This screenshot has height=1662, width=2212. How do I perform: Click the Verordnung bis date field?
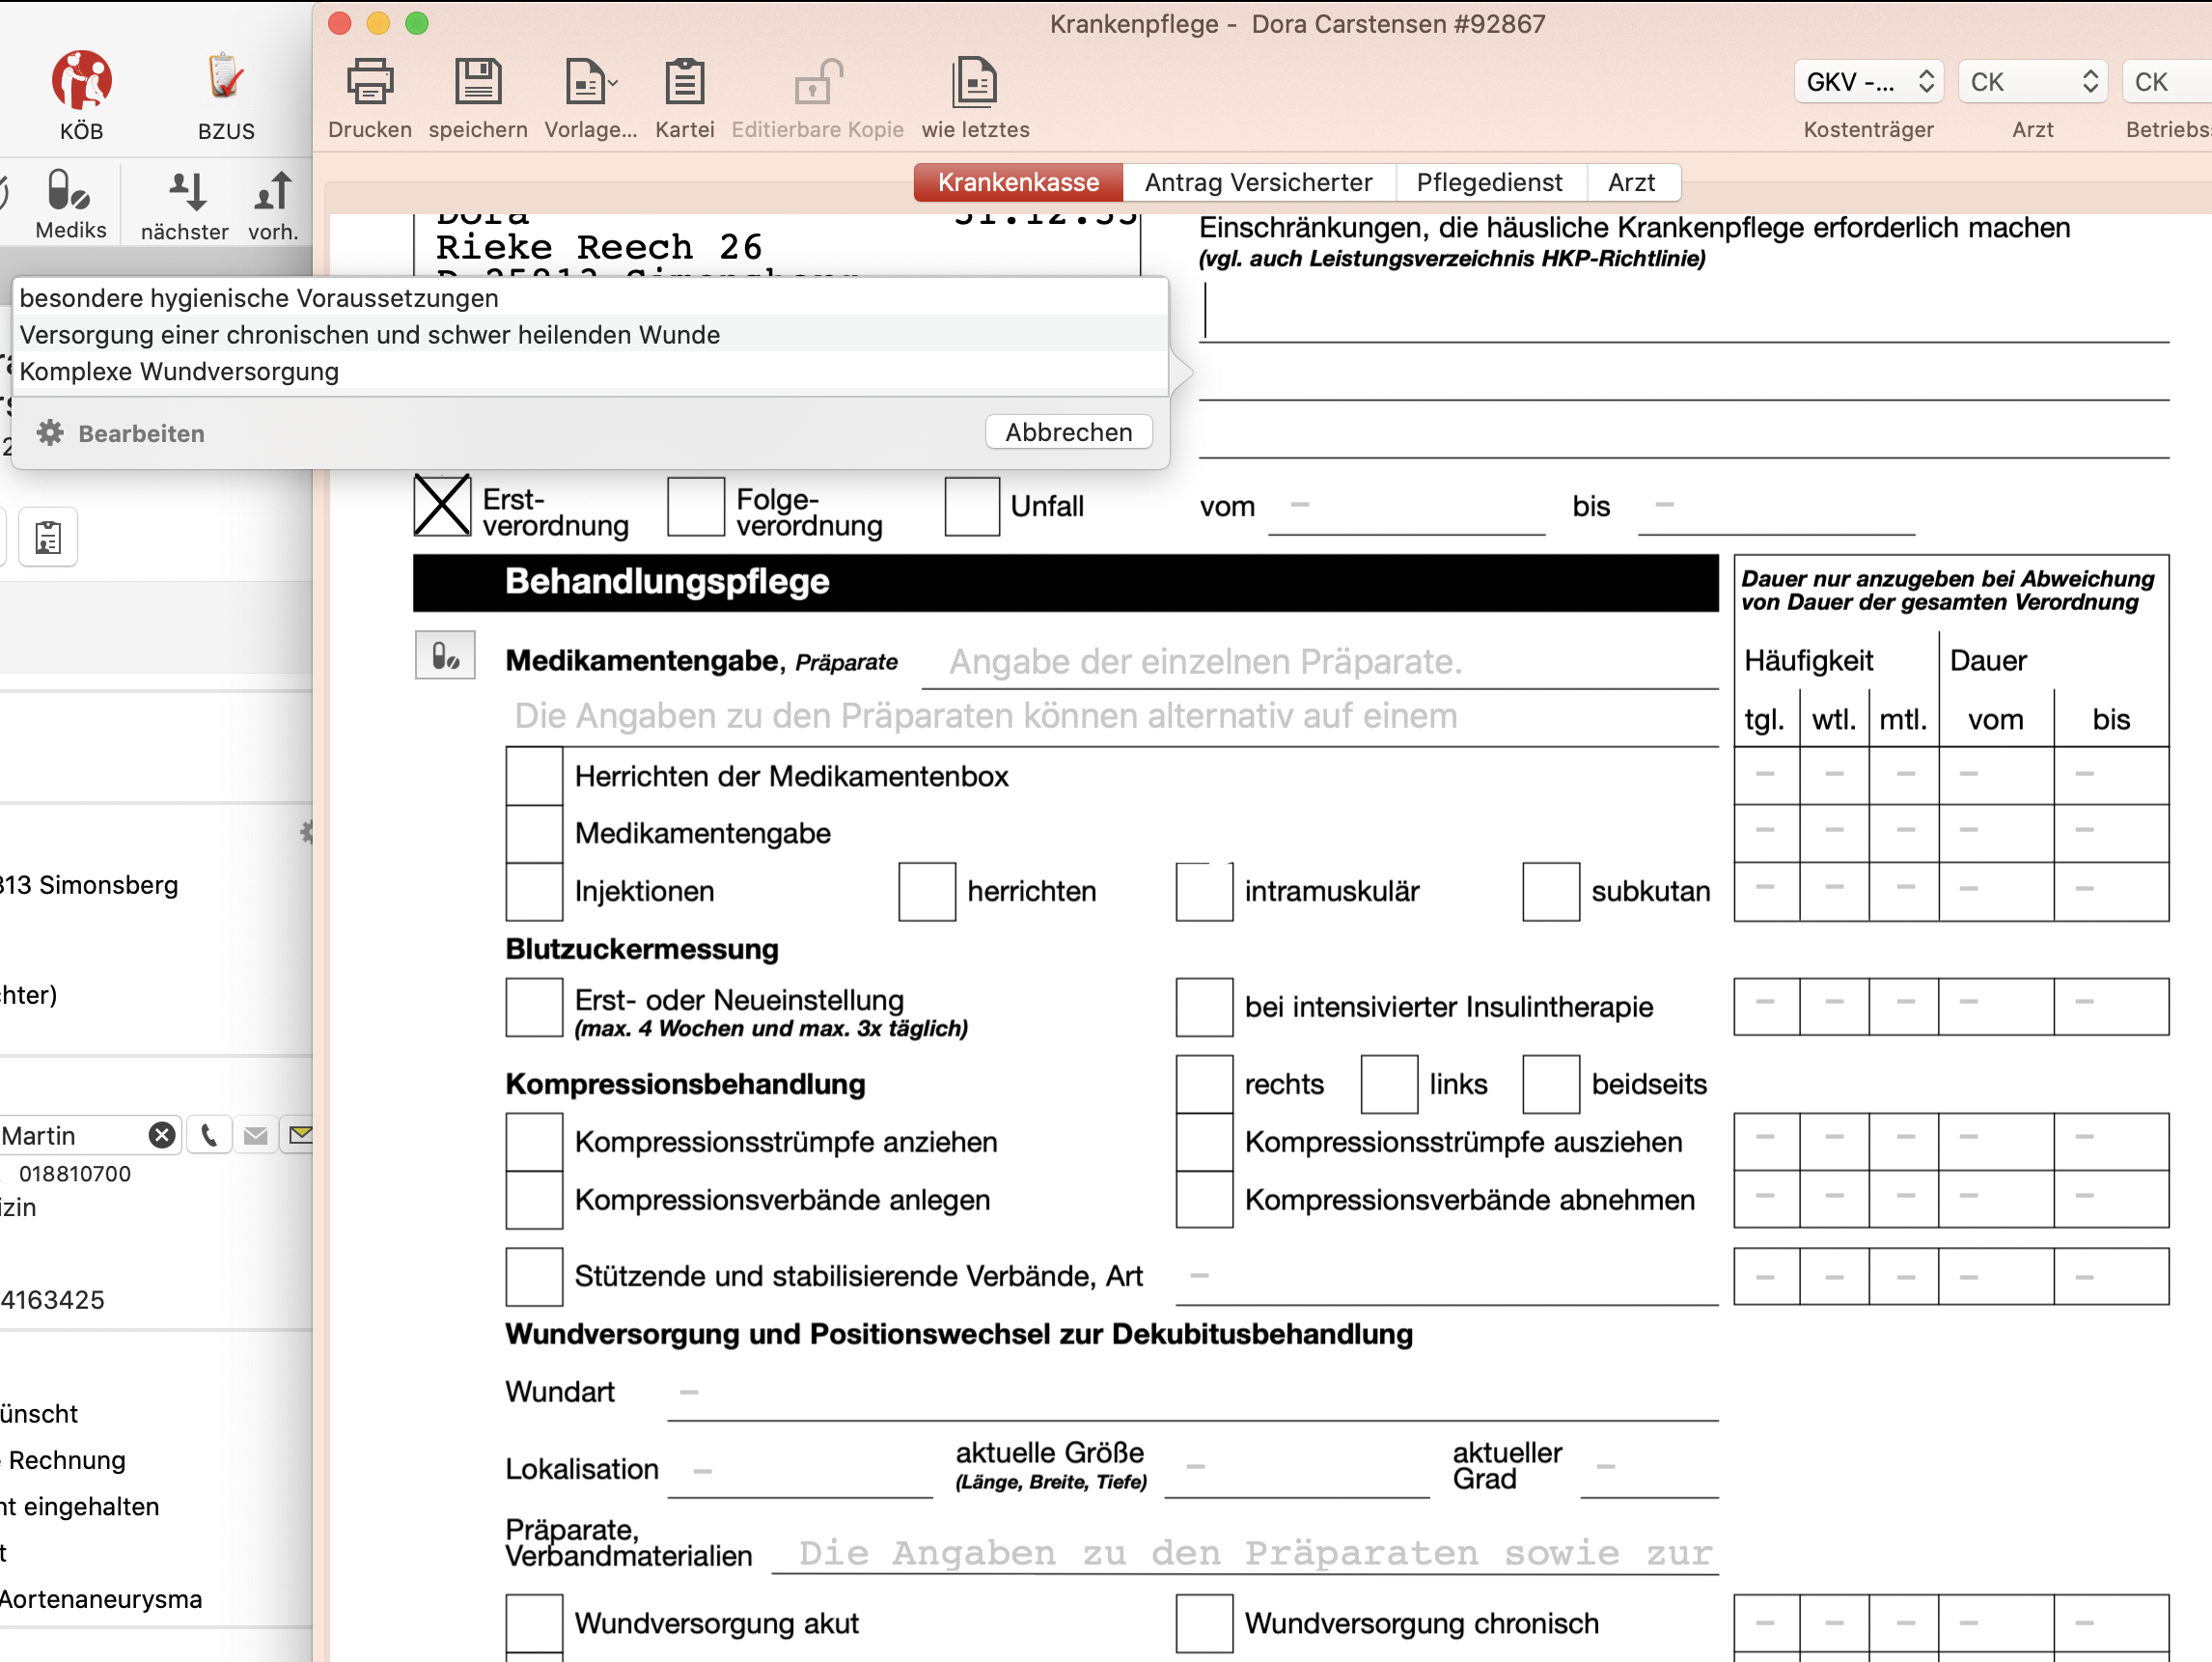(x=1776, y=507)
